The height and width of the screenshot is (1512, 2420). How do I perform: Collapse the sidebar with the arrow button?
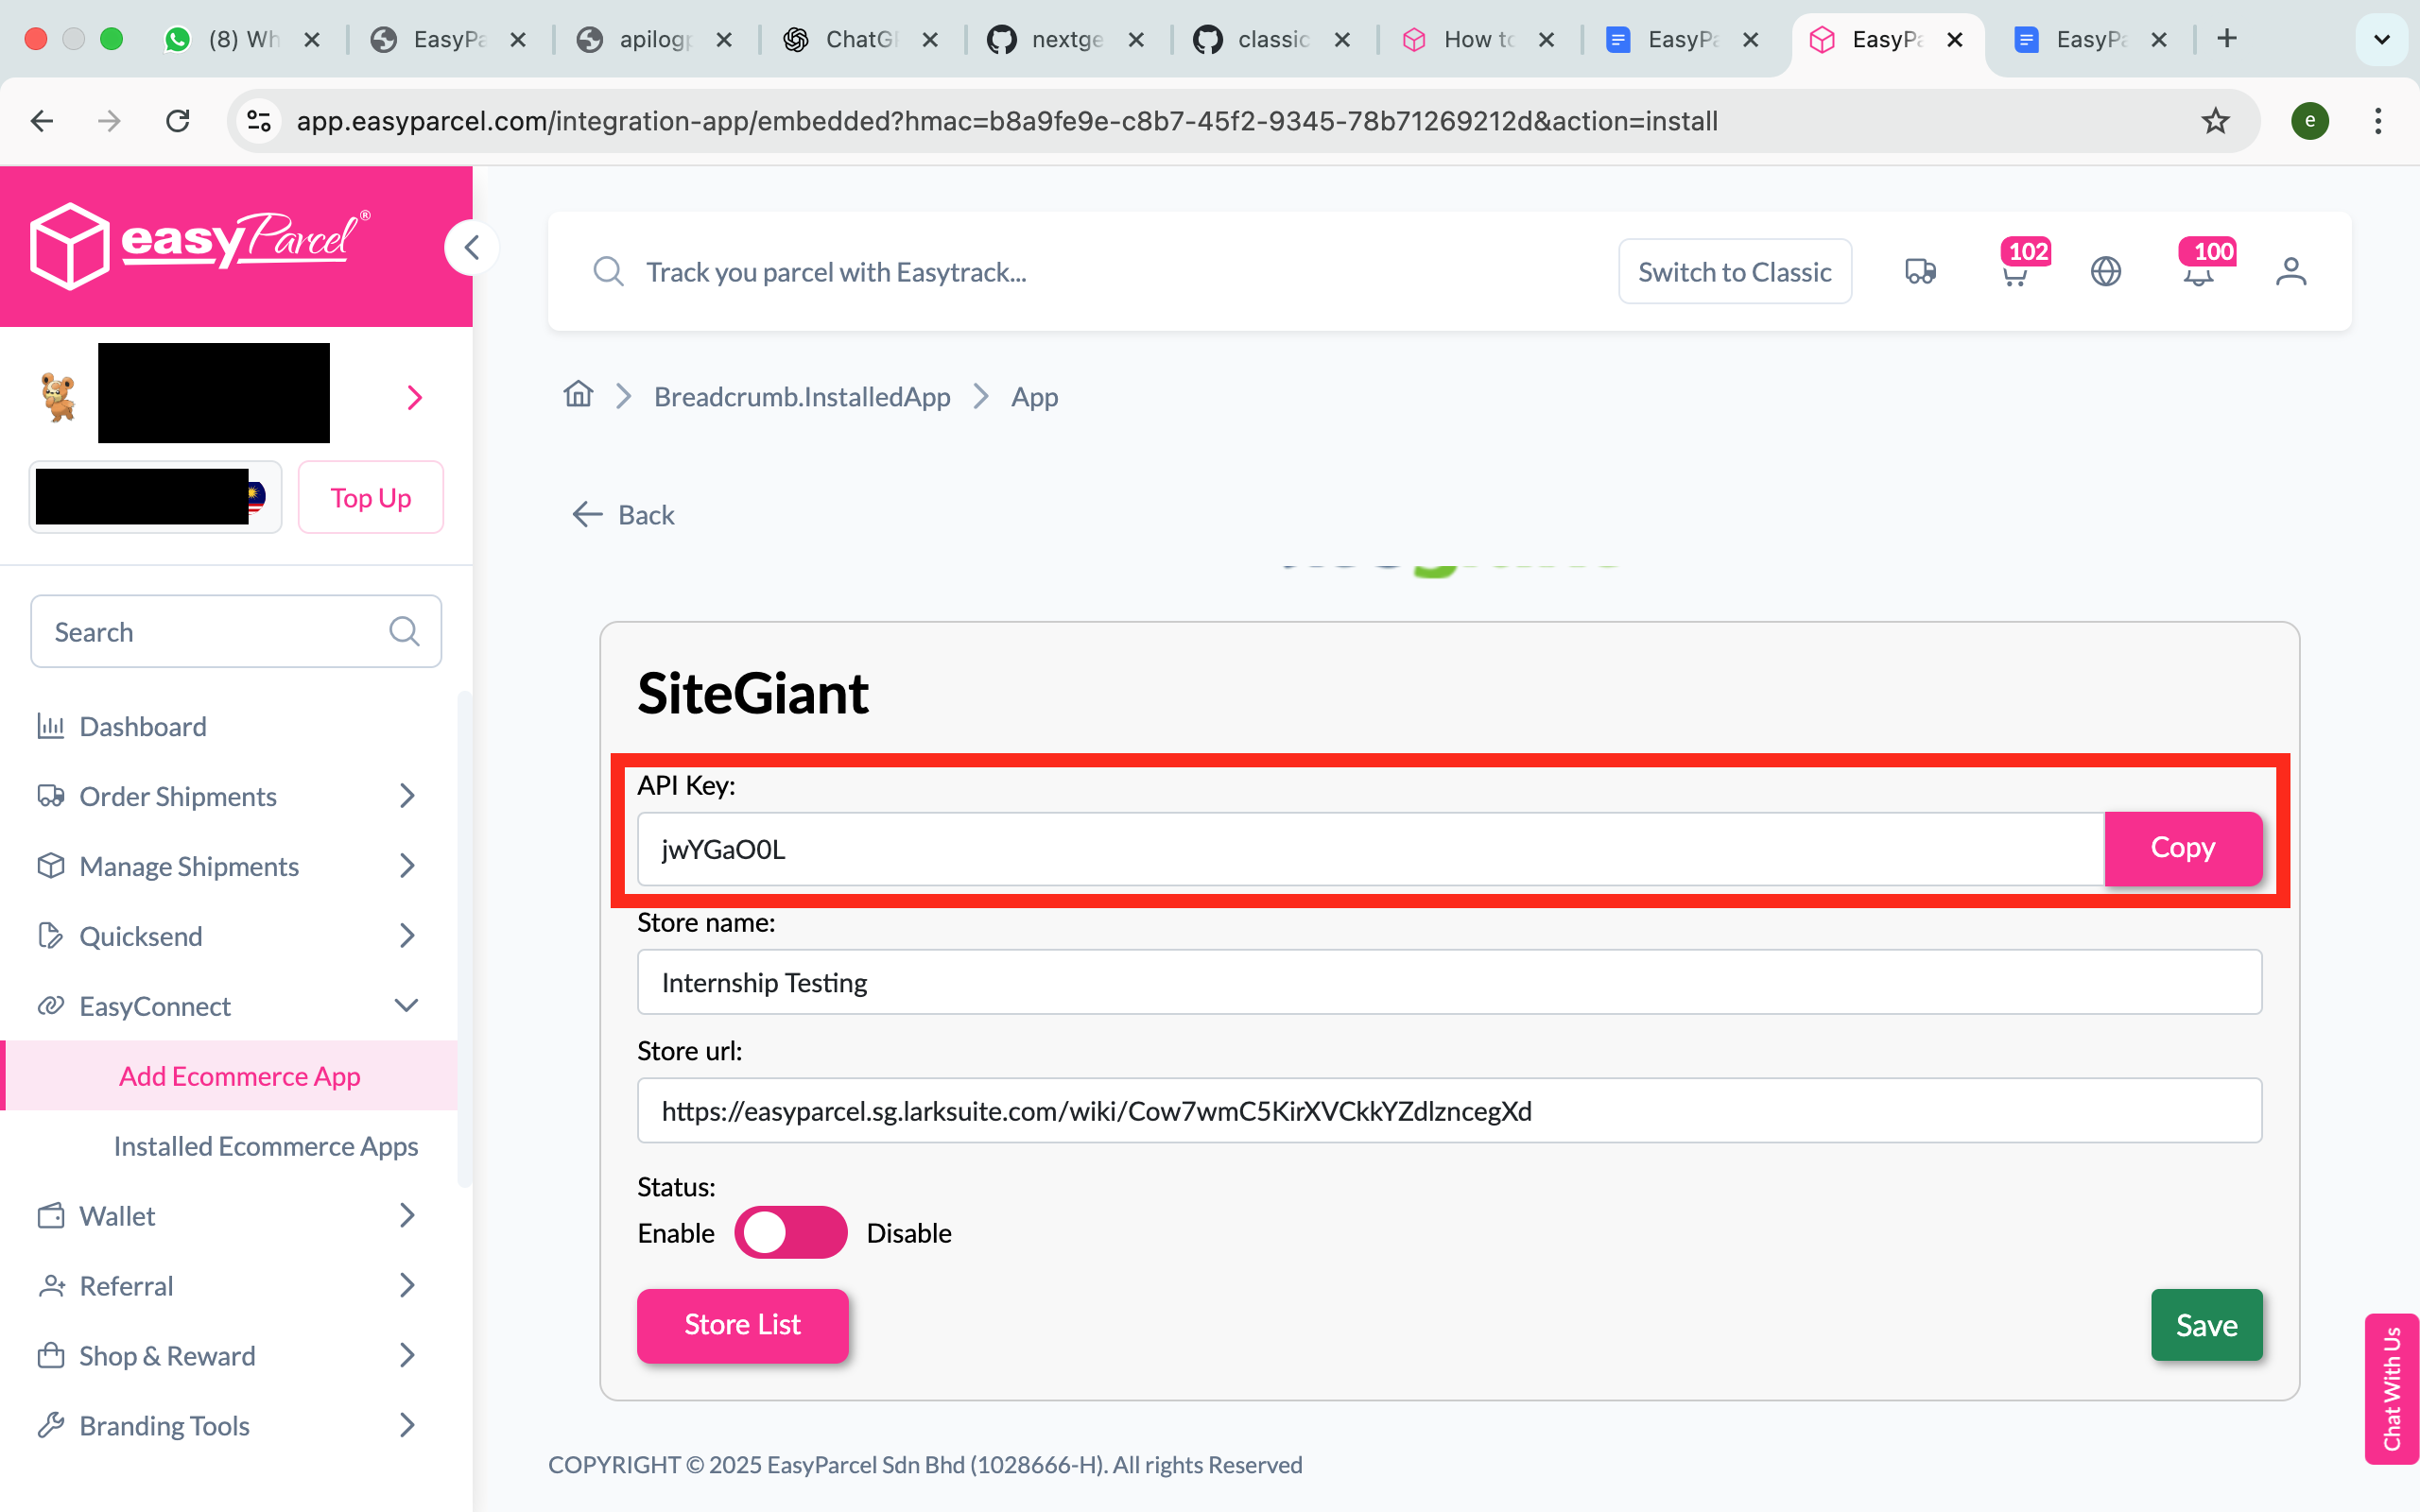coord(471,247)
